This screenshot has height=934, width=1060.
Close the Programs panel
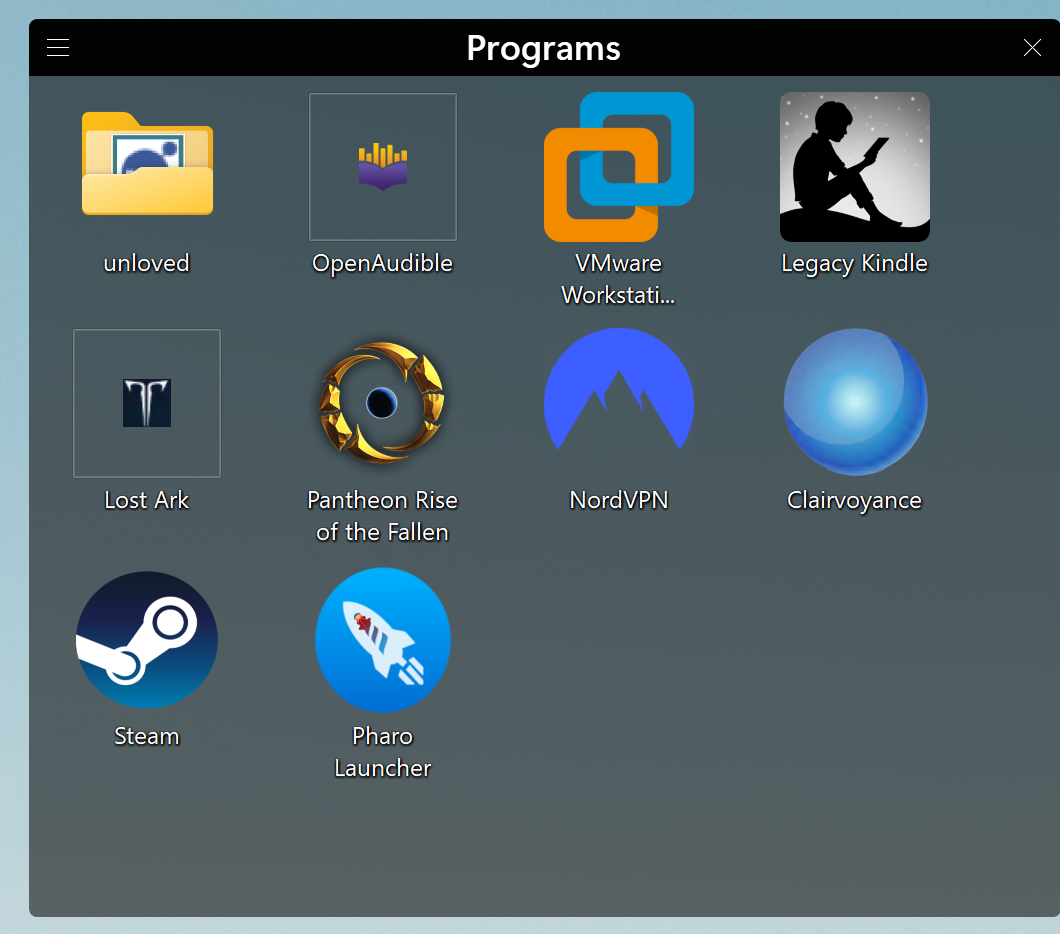tap(1032, 48)
